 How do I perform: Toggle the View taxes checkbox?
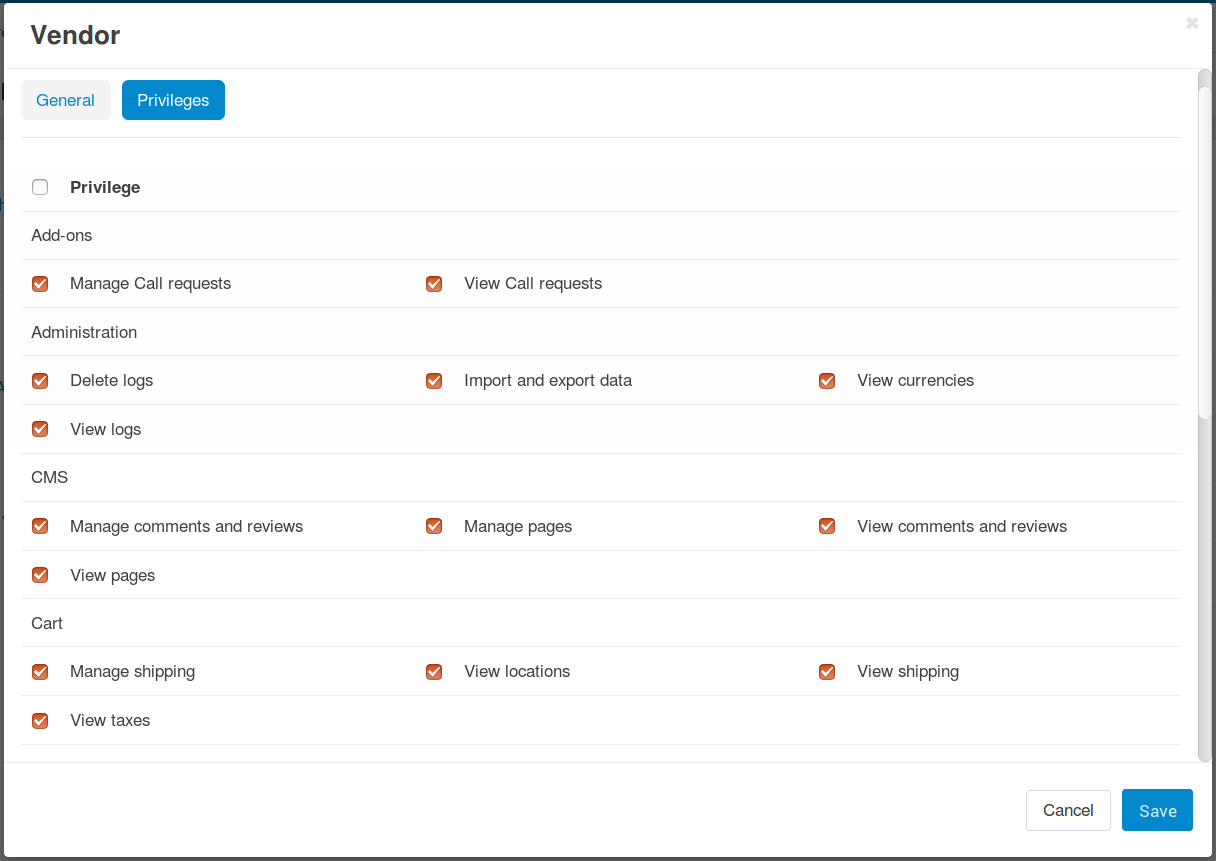point(40,720)
